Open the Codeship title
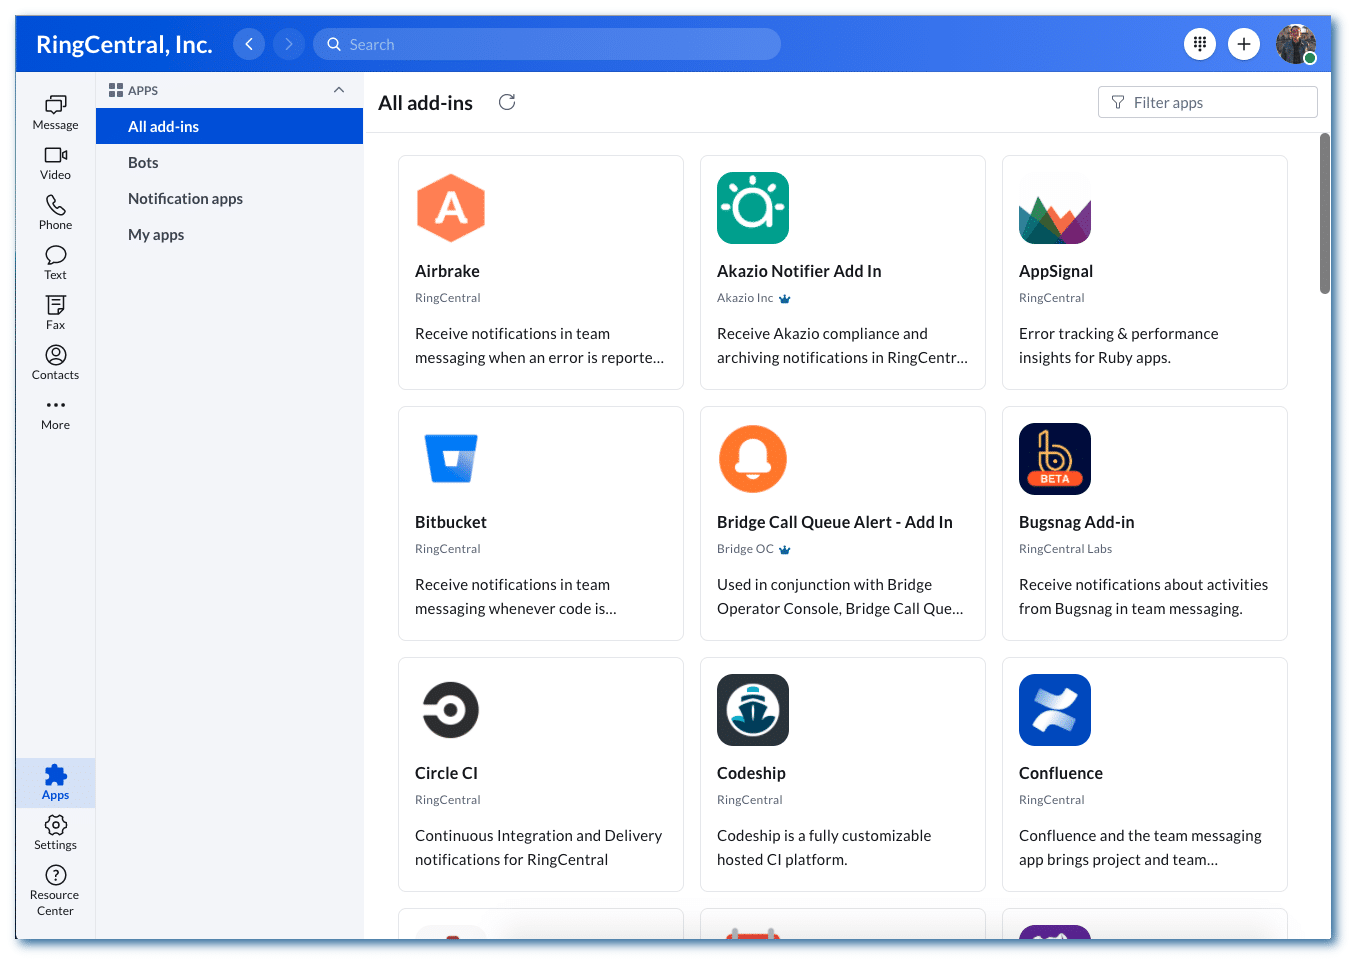Viewport: 1356px width, 964px height. [x=751, y=773]
